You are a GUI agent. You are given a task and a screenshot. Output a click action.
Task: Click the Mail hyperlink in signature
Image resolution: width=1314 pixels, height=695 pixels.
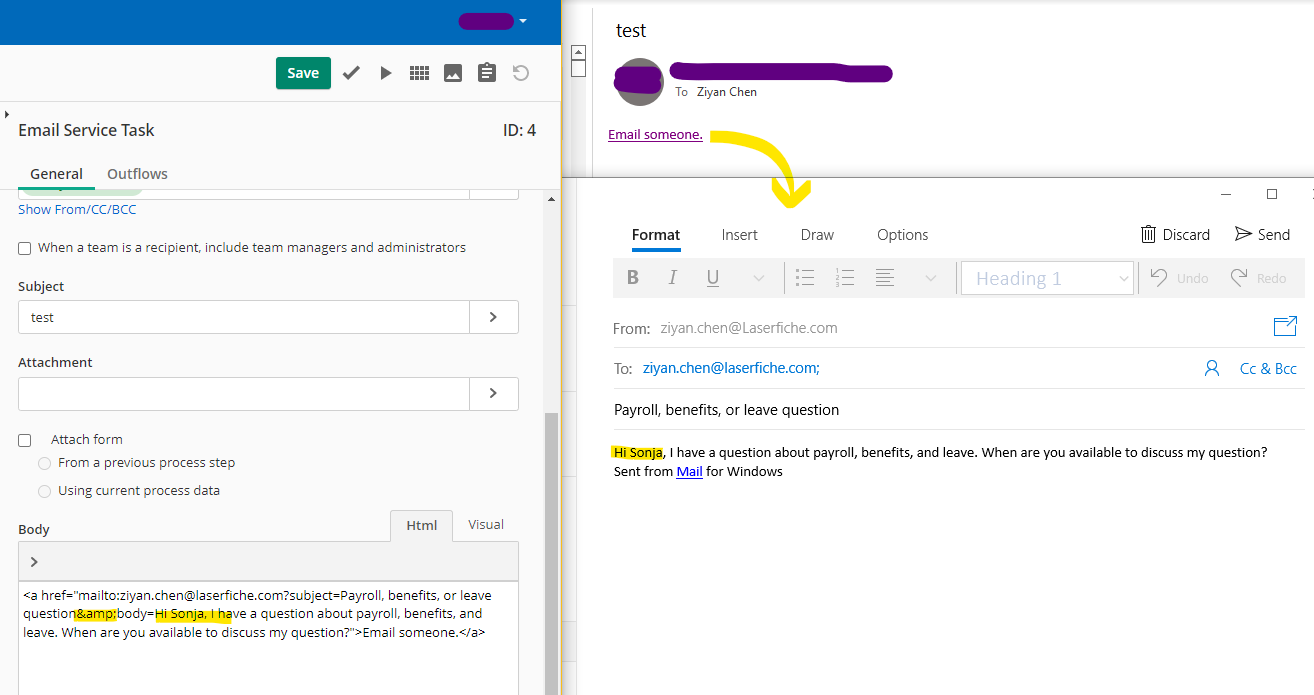coord(689,471)
